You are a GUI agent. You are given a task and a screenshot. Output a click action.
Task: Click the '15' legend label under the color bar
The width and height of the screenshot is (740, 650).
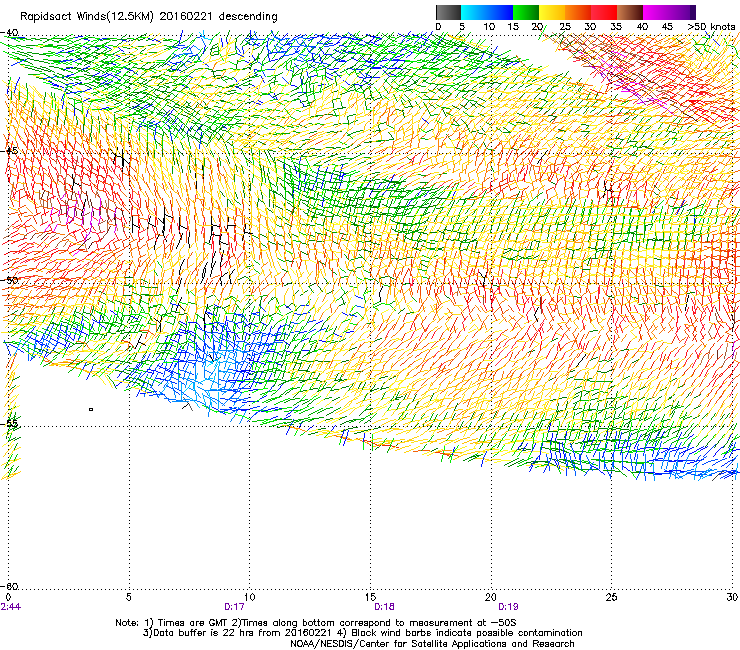click(x=513, y=27)
